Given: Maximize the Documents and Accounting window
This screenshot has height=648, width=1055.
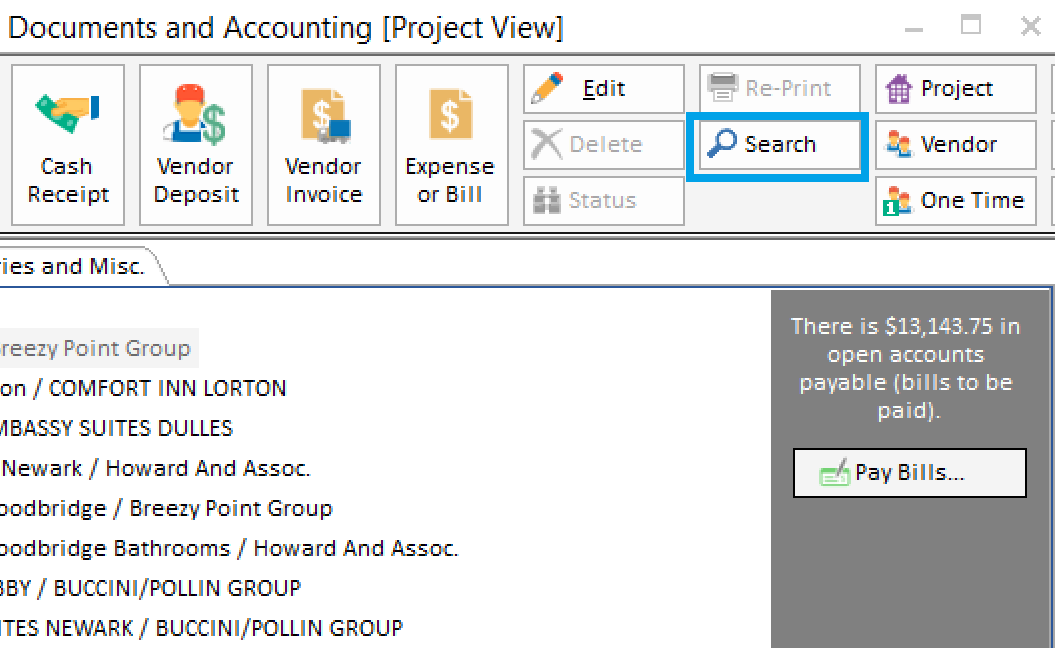Looking at the screenshot, I should point(971,26).
